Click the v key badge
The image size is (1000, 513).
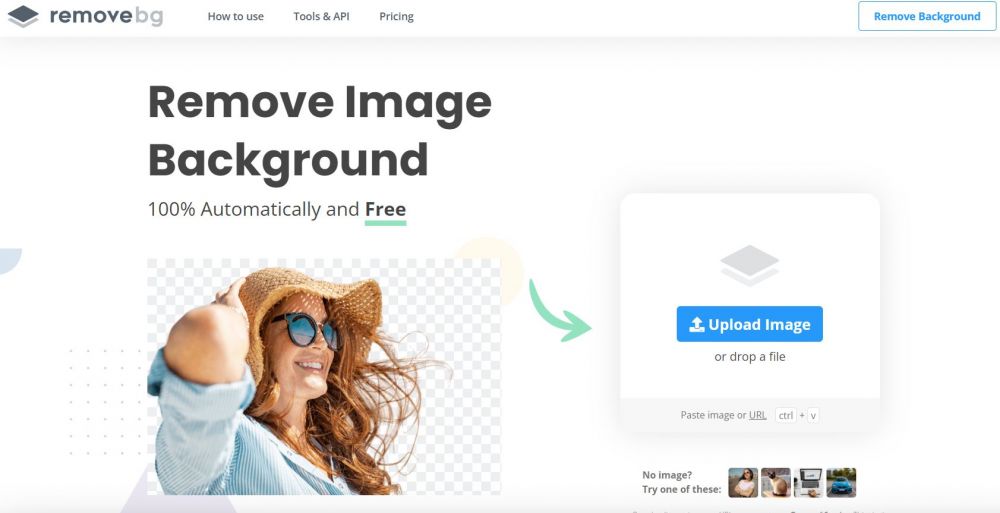pyautogui.click(x=813, y=415)
